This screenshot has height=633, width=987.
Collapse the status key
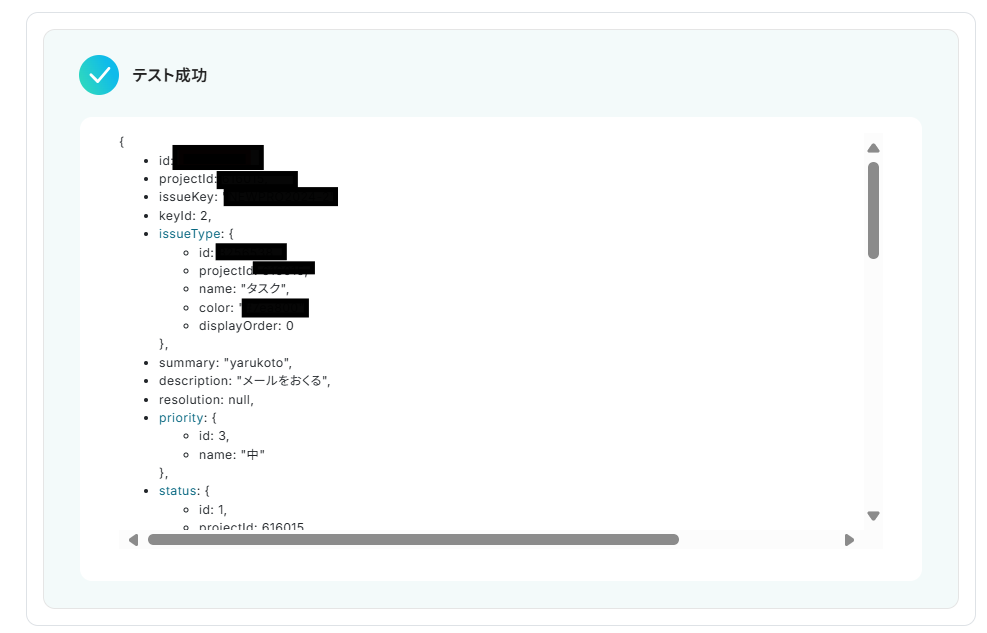coord(178,491)
